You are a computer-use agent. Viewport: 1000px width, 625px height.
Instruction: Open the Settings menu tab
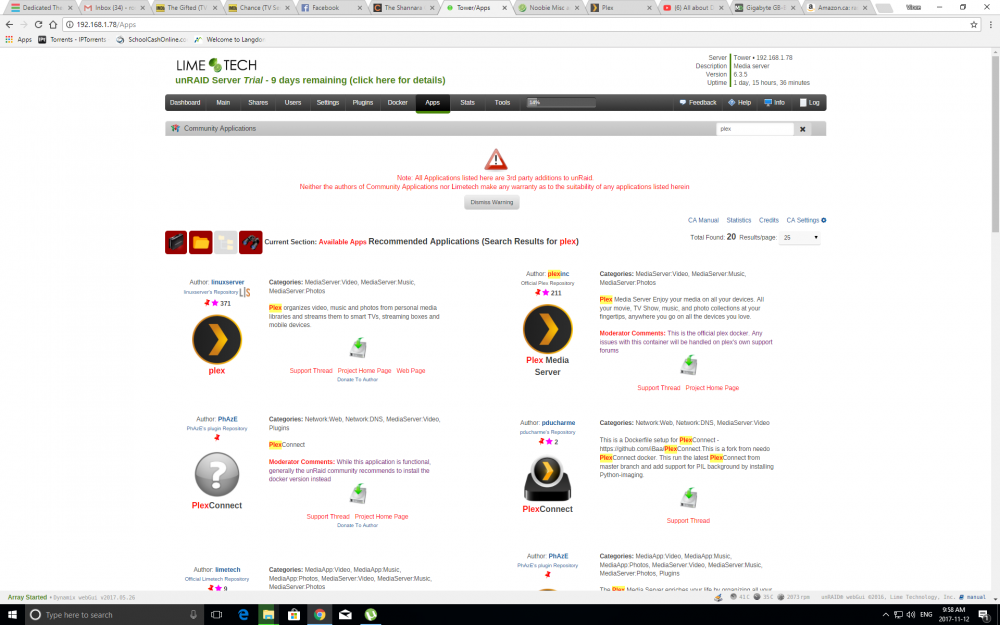pyautogui.click(x=328, y=103)
